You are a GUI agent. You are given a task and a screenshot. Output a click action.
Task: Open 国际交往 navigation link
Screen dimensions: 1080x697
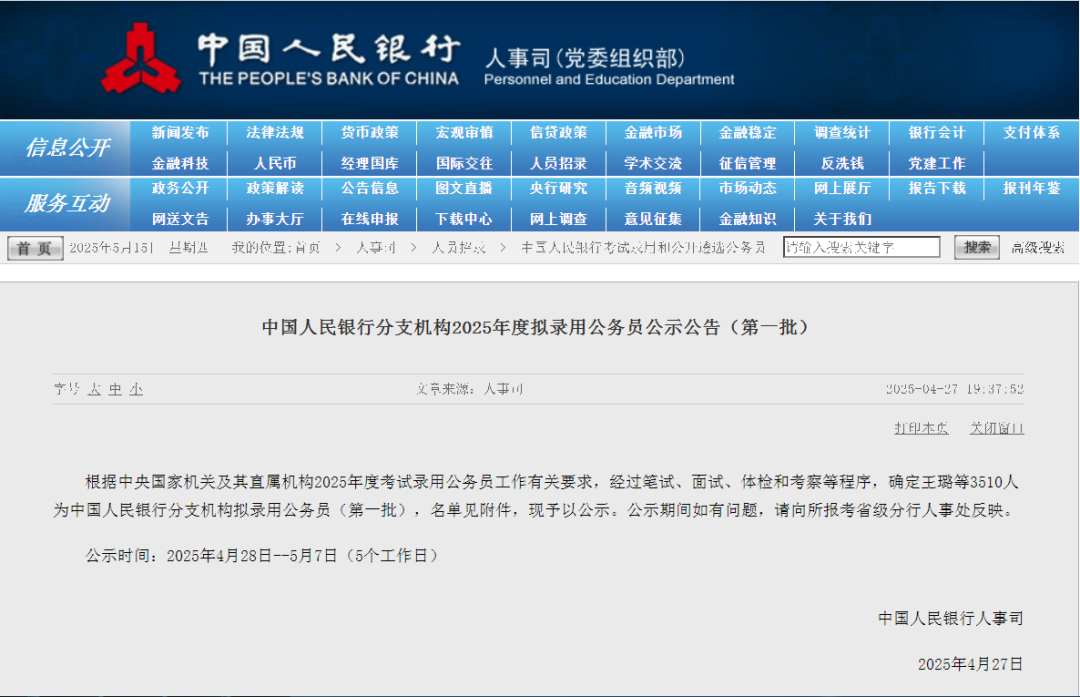point(464,163)
